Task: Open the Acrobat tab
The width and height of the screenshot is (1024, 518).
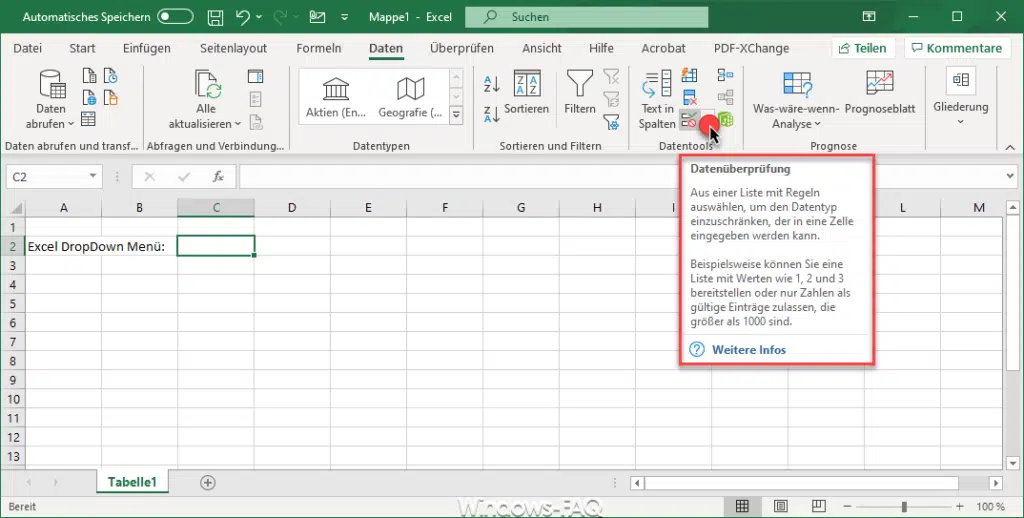Action: click(x=664, y=48)
